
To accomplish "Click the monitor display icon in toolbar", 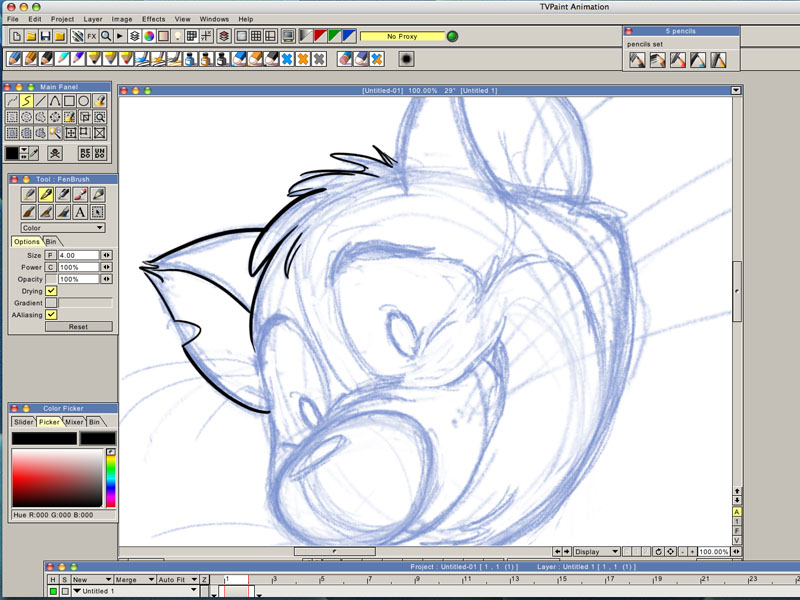I will [x=288, y=36].
